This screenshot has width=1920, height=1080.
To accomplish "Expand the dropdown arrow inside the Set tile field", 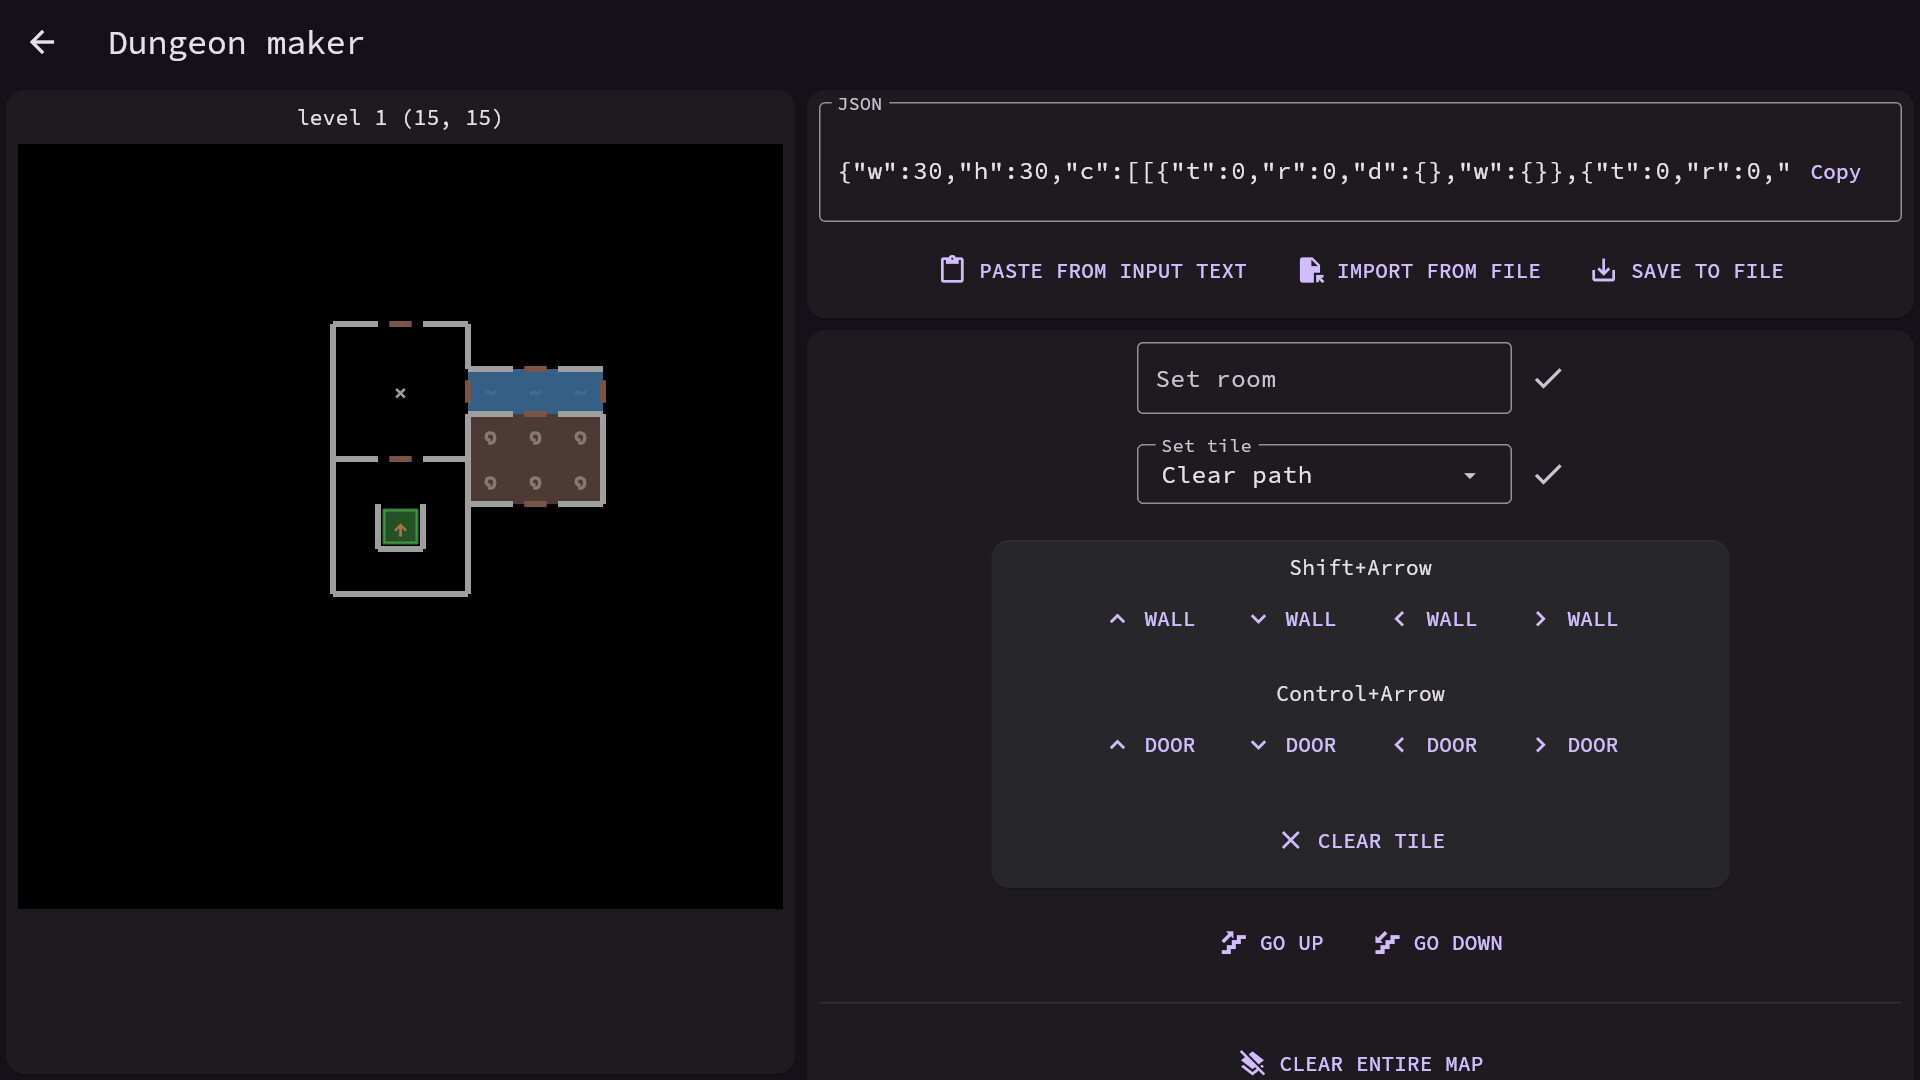I will pyautogui.click(x=1469, y=476).
